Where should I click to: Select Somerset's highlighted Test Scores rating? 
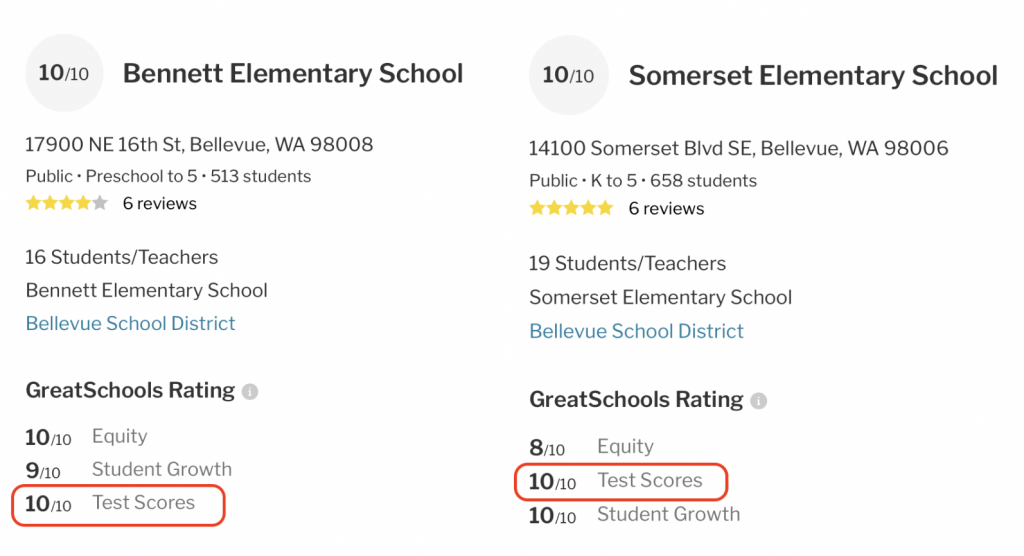pos(621,482)
